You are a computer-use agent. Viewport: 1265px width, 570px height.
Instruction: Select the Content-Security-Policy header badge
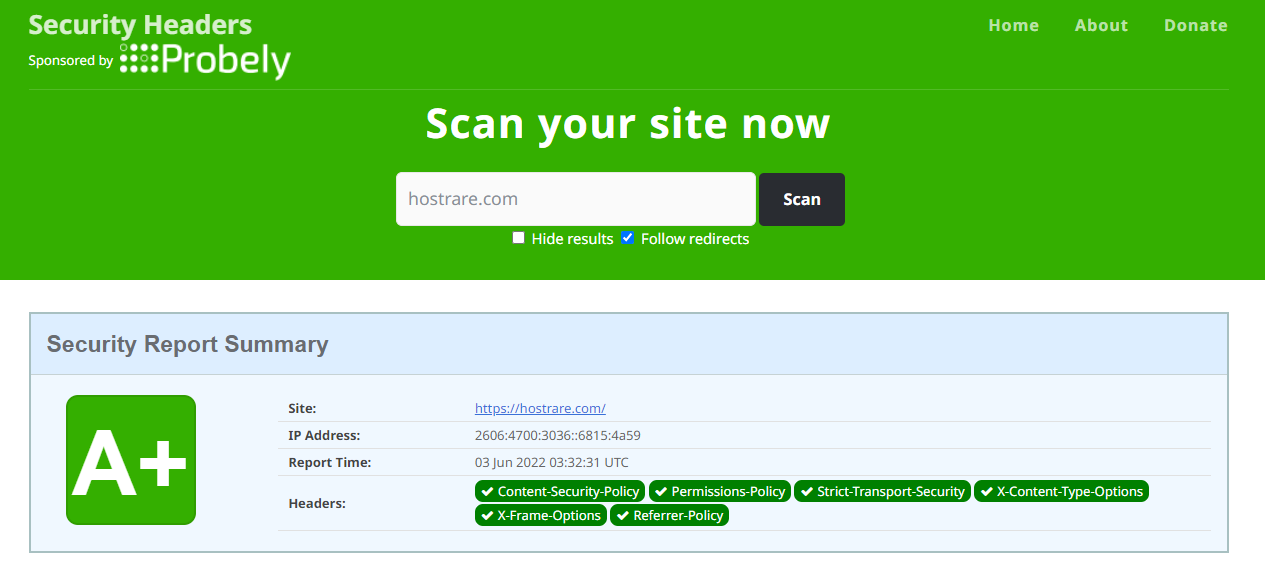coord(560,491)
